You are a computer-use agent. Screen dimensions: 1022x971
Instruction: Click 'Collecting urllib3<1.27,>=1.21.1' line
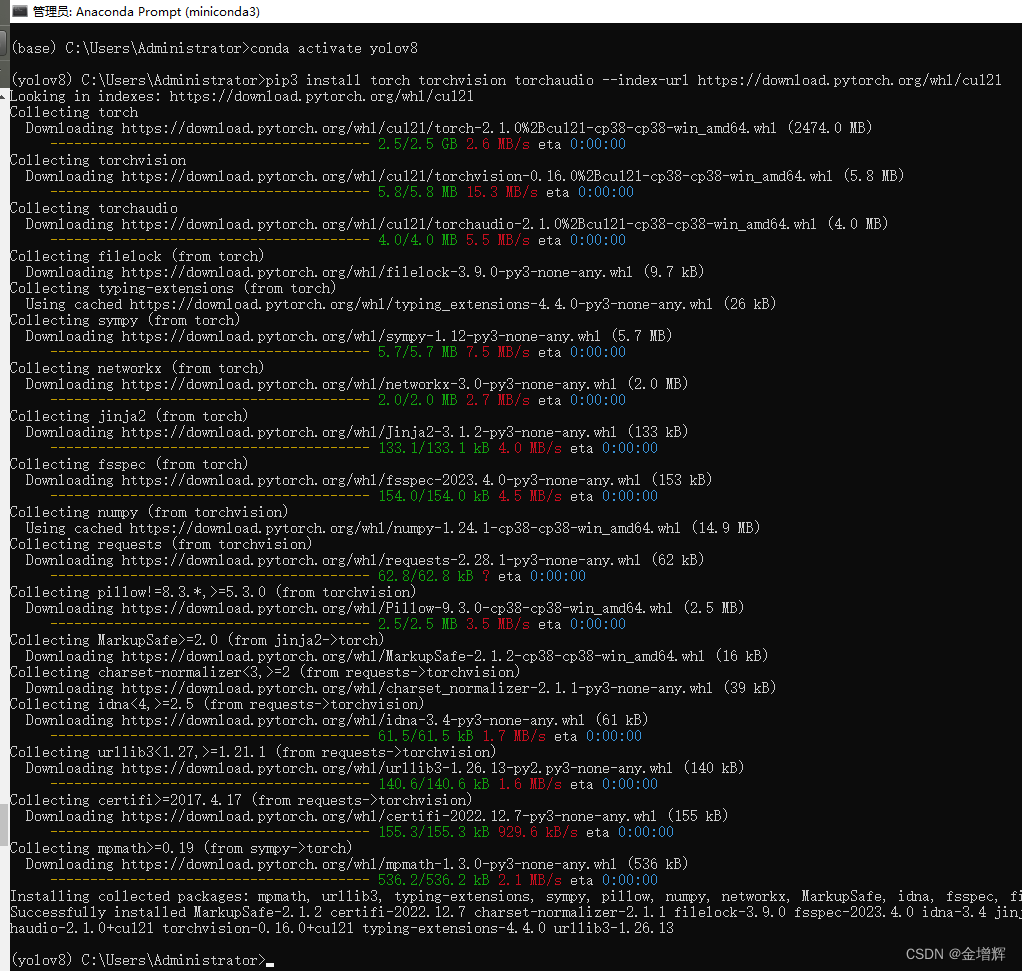click(x=253, y=753)
